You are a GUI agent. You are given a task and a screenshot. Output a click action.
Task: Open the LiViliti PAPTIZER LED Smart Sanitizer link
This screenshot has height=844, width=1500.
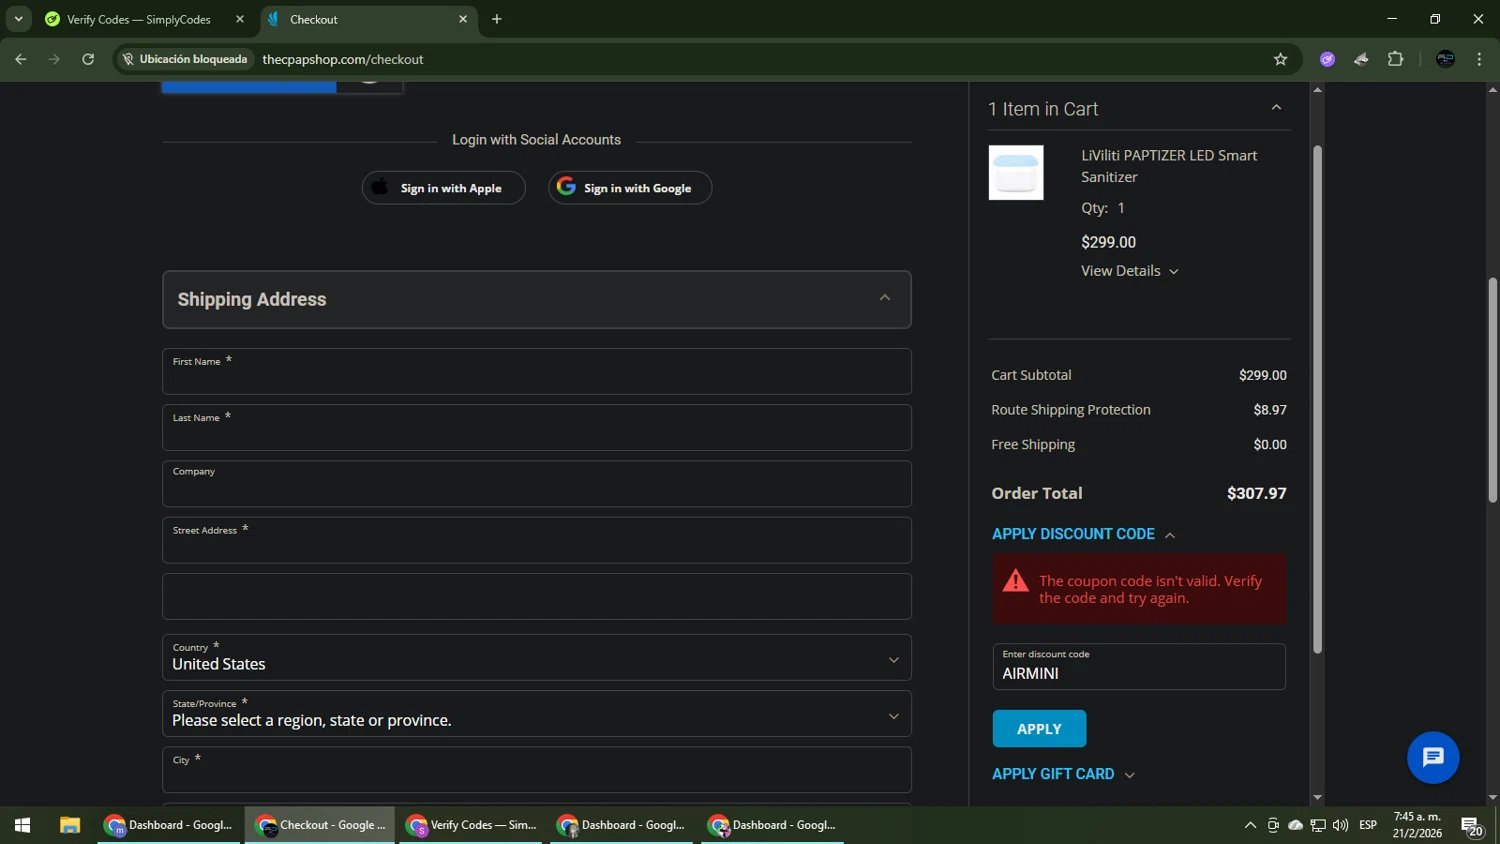(1169, 166)
